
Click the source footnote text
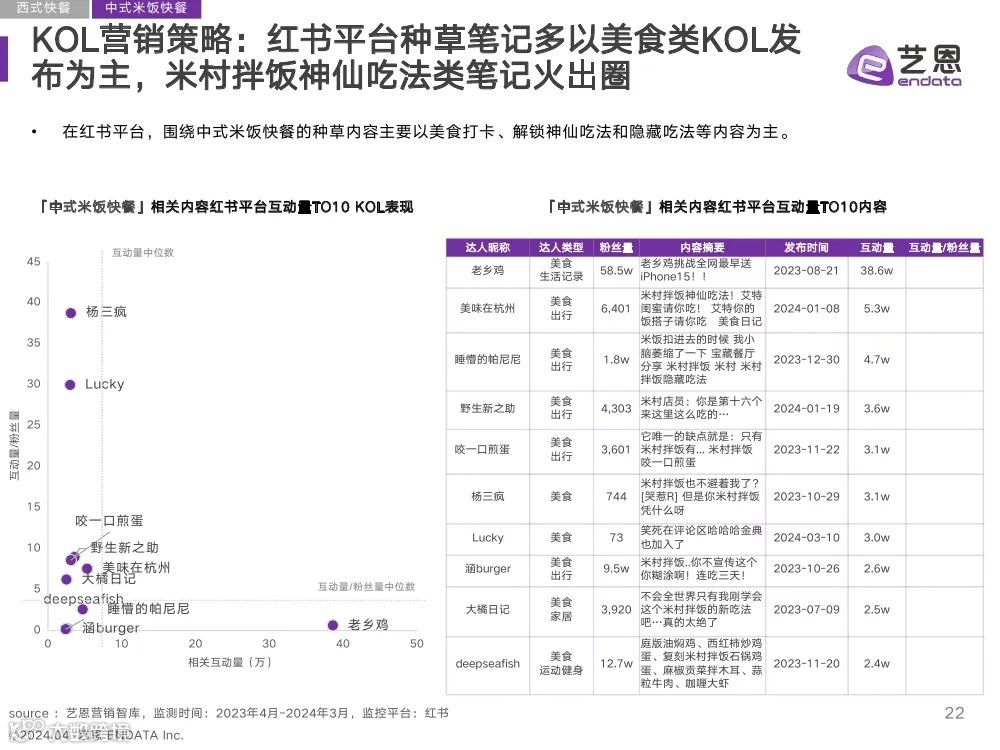[228, 713]
